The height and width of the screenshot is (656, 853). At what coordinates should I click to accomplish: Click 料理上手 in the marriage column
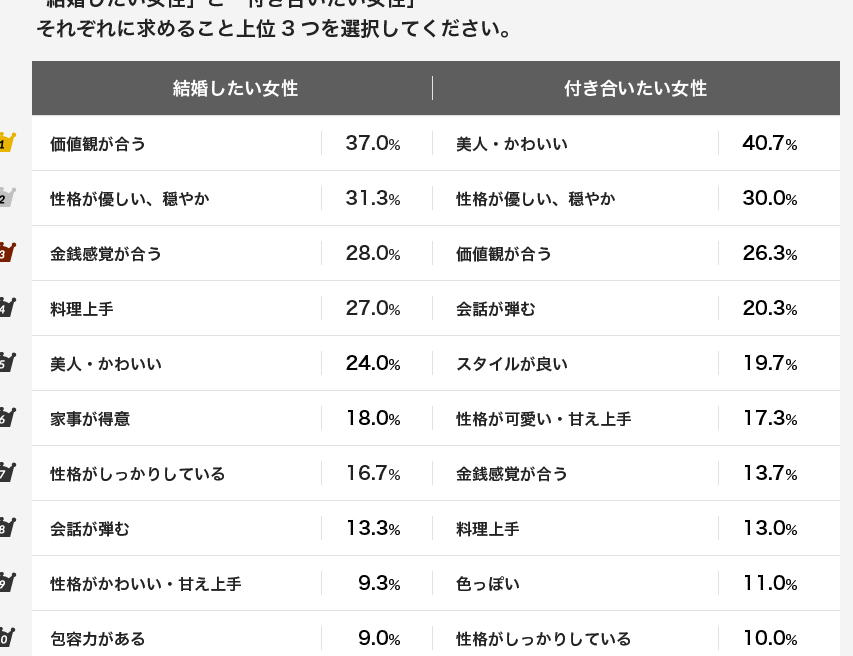(x=82, y=309)
